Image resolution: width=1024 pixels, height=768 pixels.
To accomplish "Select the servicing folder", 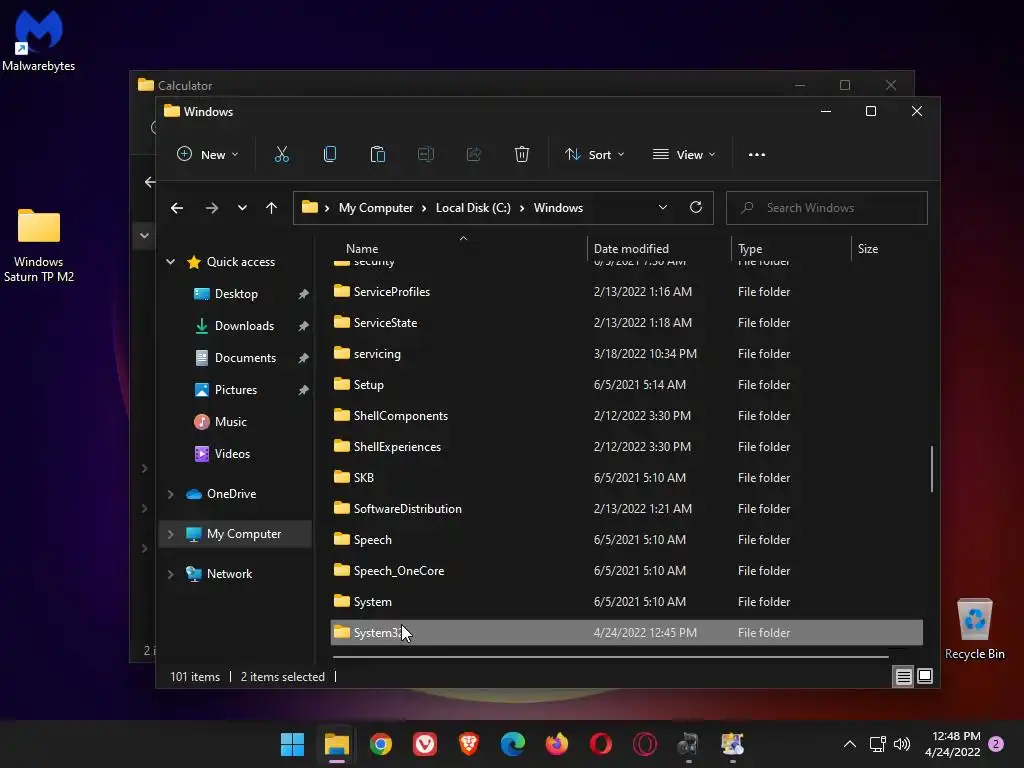I will (627, 354).
